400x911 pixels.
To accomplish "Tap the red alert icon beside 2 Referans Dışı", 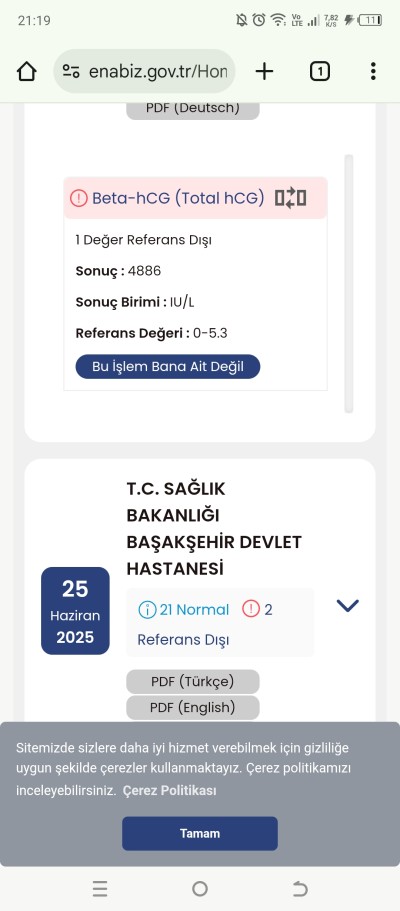I will 251,609.
